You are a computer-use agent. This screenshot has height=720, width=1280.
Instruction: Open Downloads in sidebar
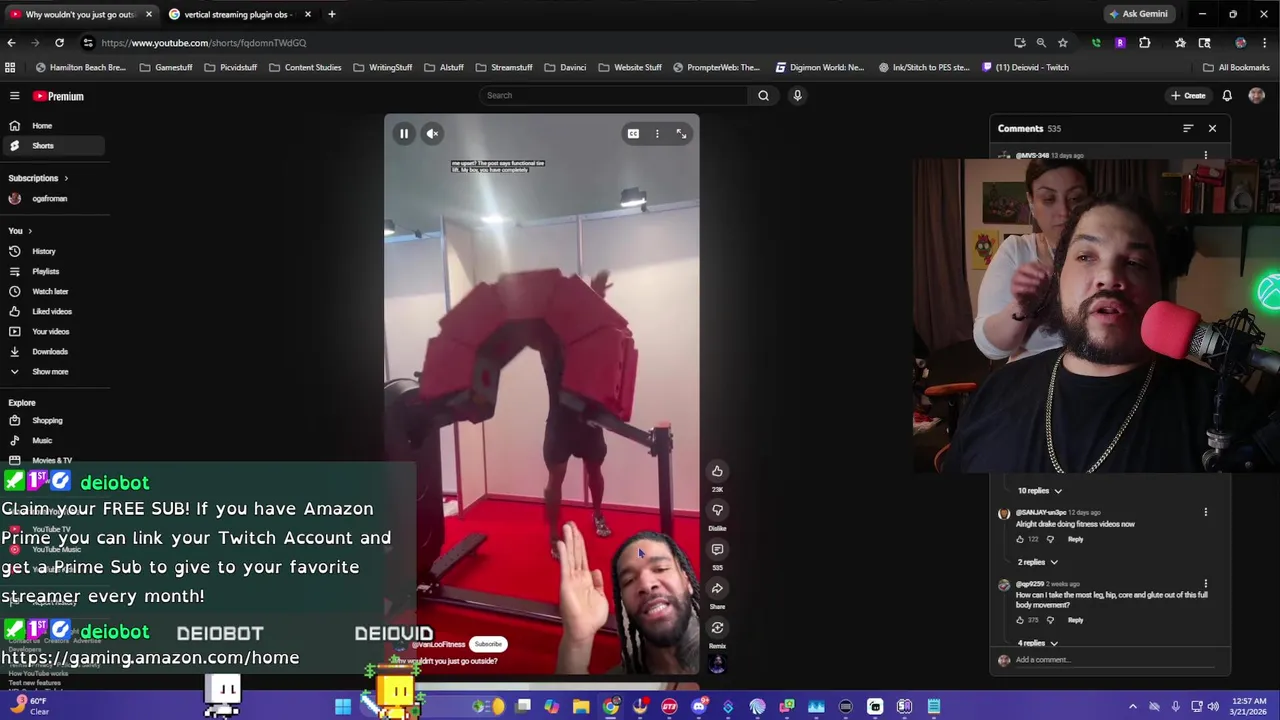[52, 351]
